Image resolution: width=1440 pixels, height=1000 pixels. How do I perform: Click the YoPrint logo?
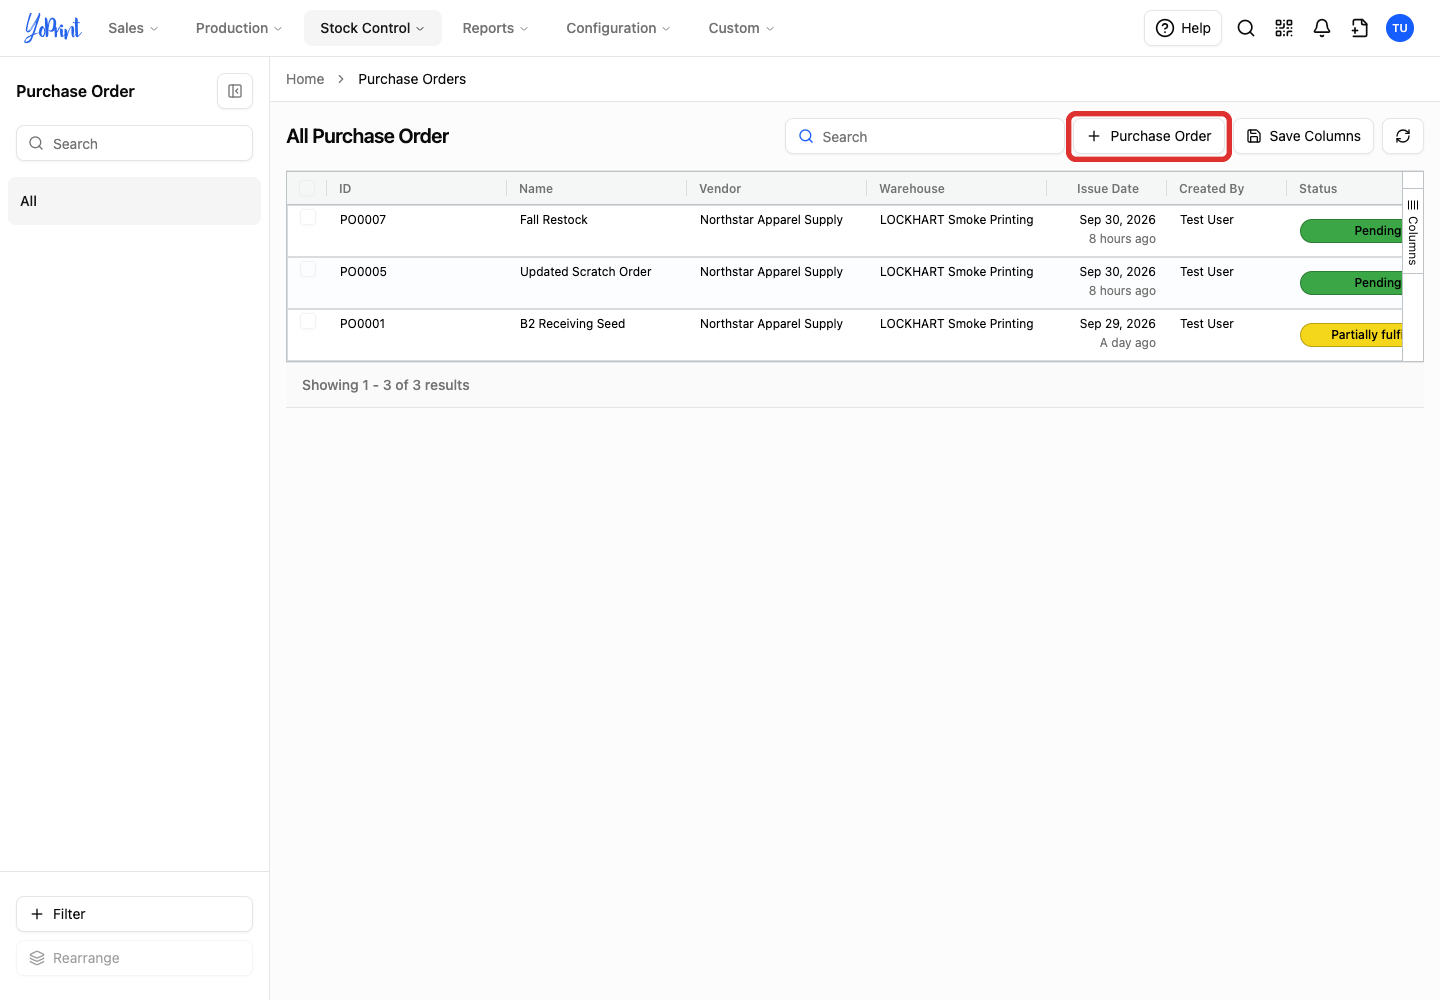click(53, 28)
